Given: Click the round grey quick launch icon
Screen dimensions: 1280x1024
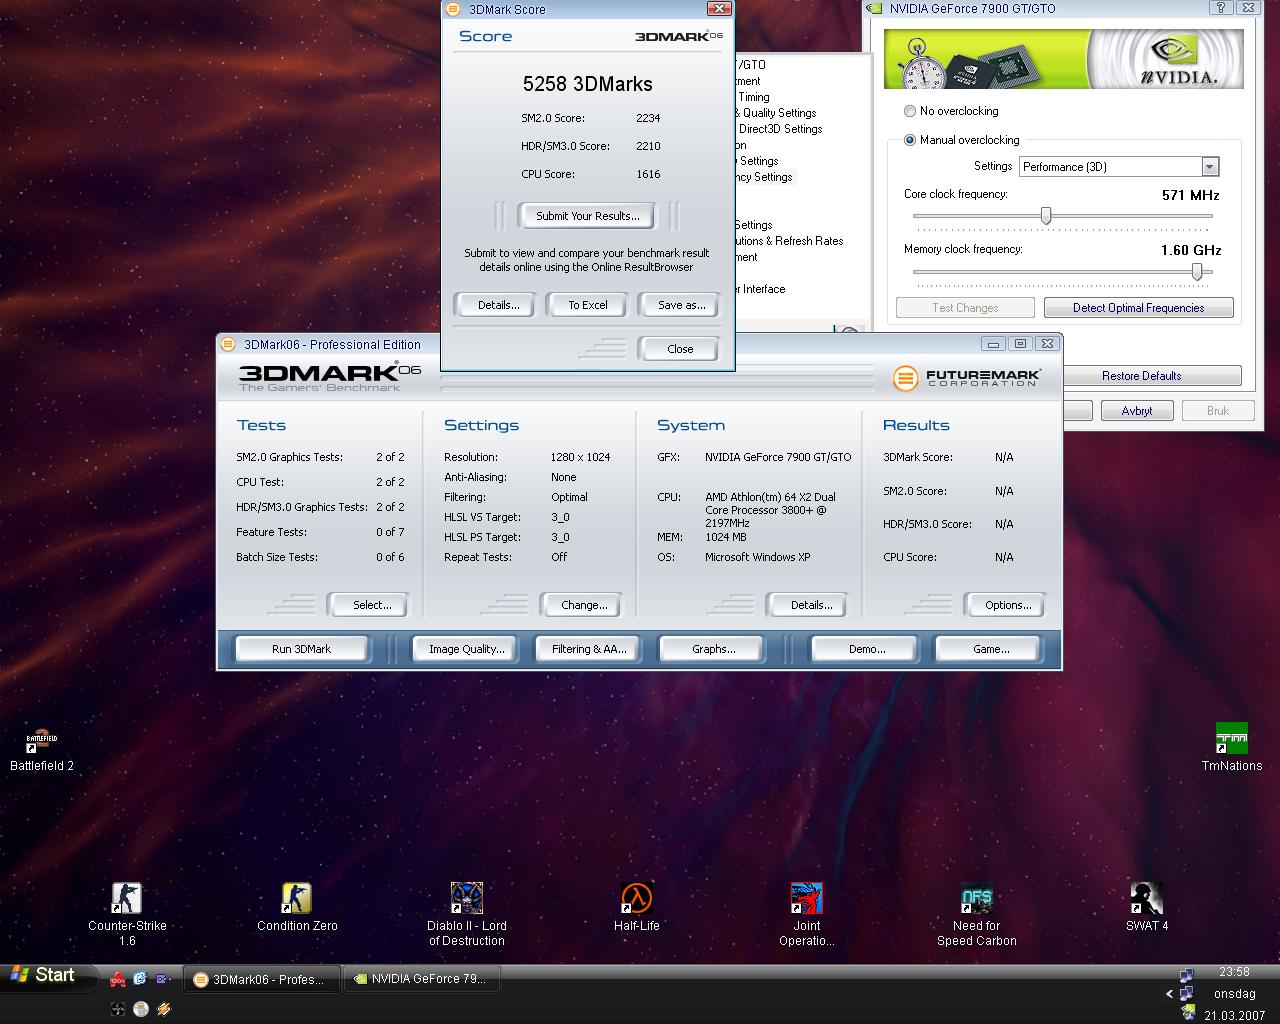Looking at the screenshot, I should click(x=141, y=1009).
